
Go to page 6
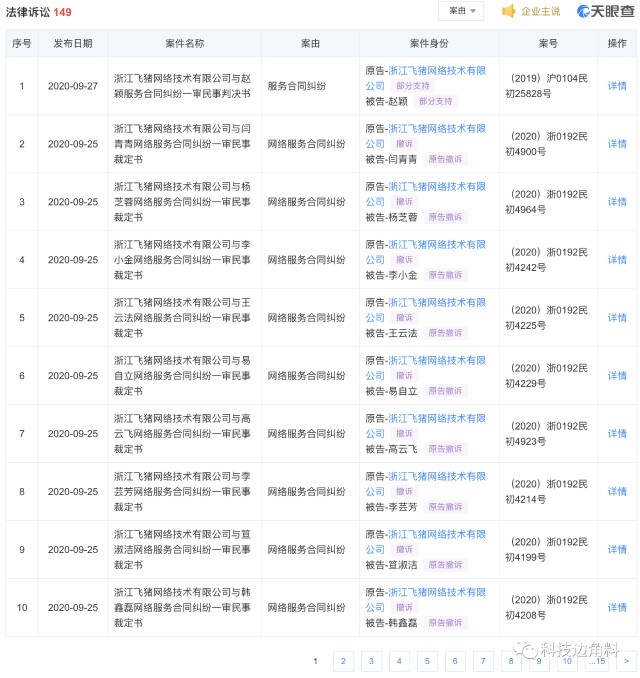(455, 661)
